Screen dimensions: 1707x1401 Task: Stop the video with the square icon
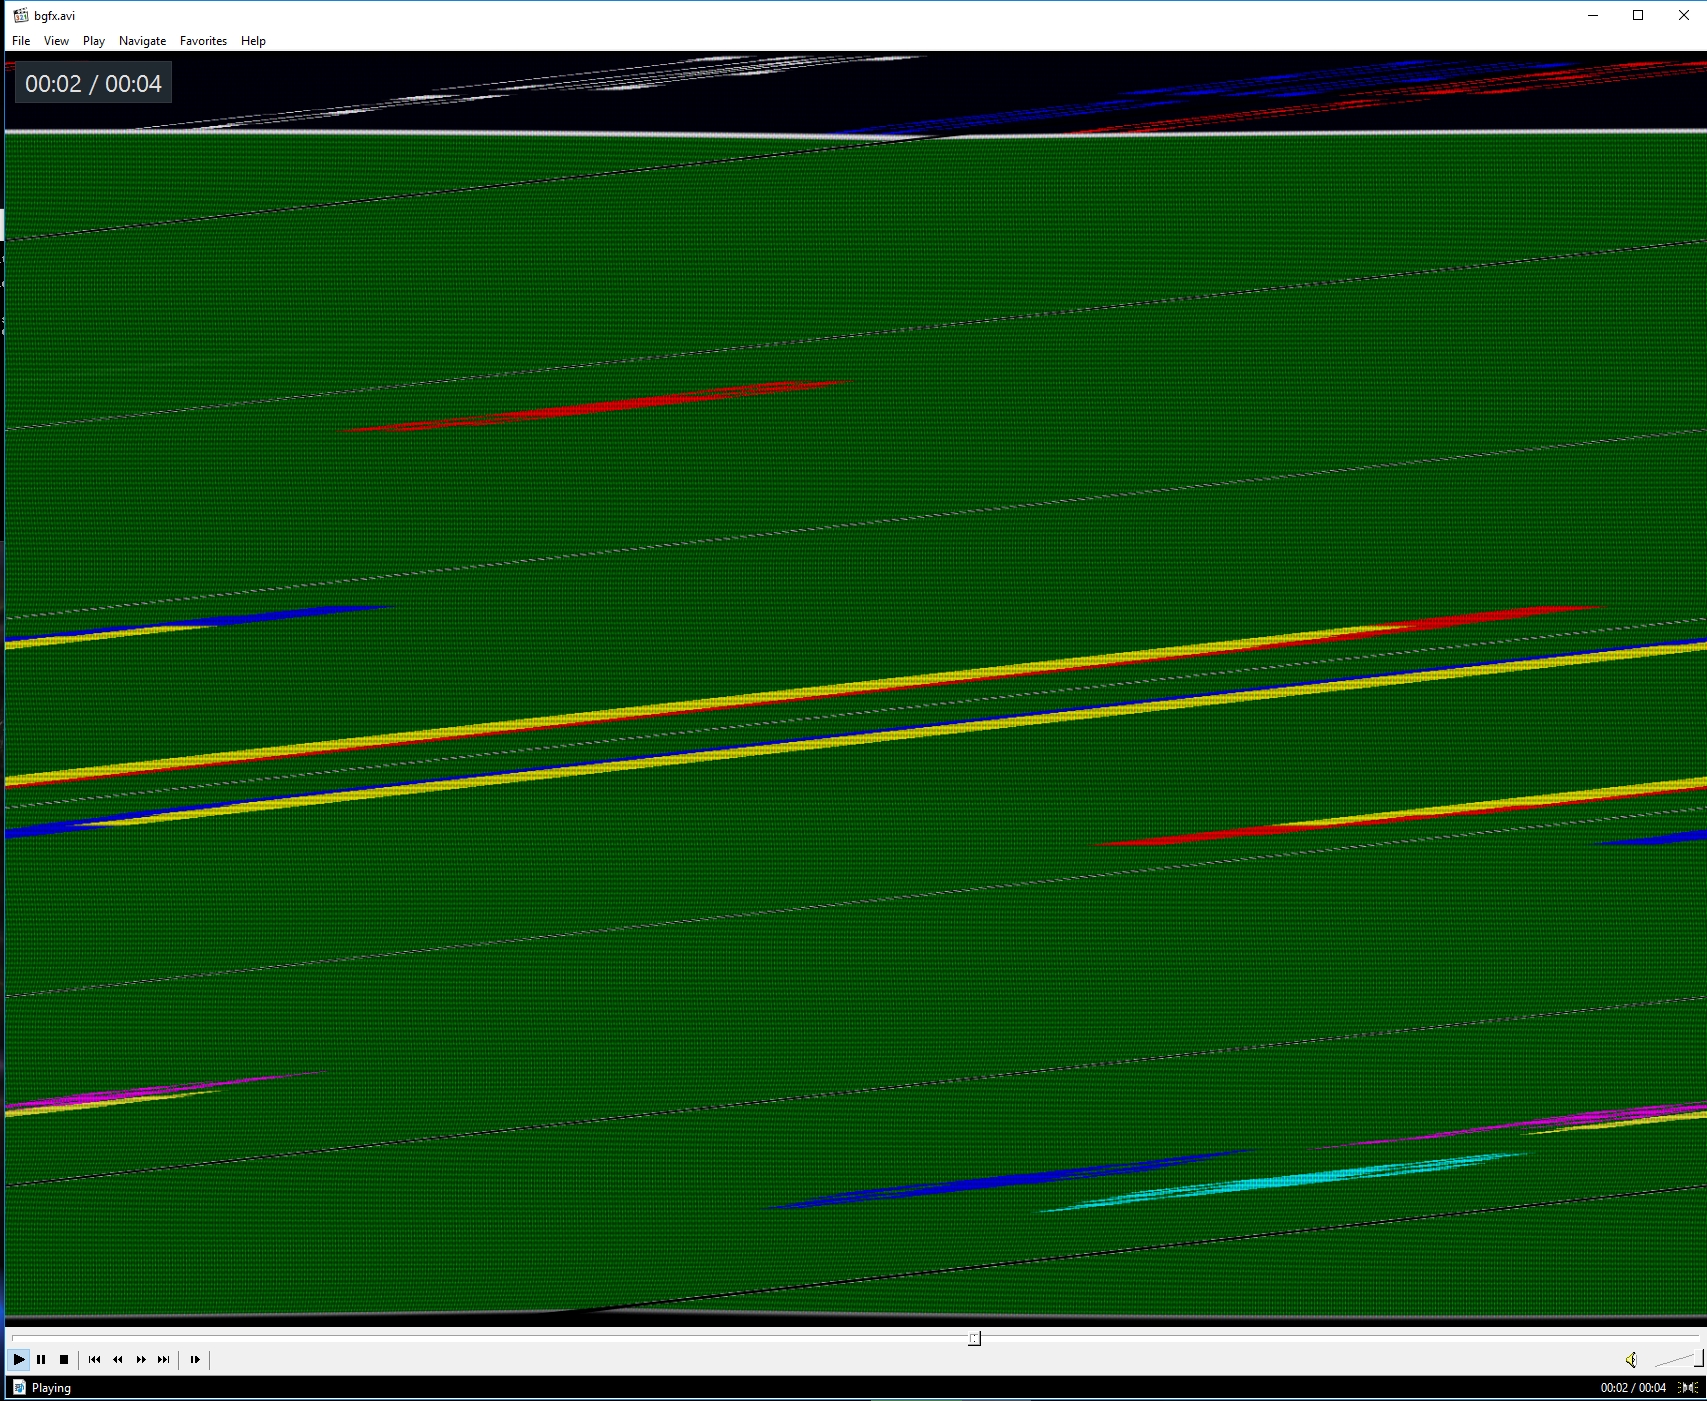point(64,1359)
